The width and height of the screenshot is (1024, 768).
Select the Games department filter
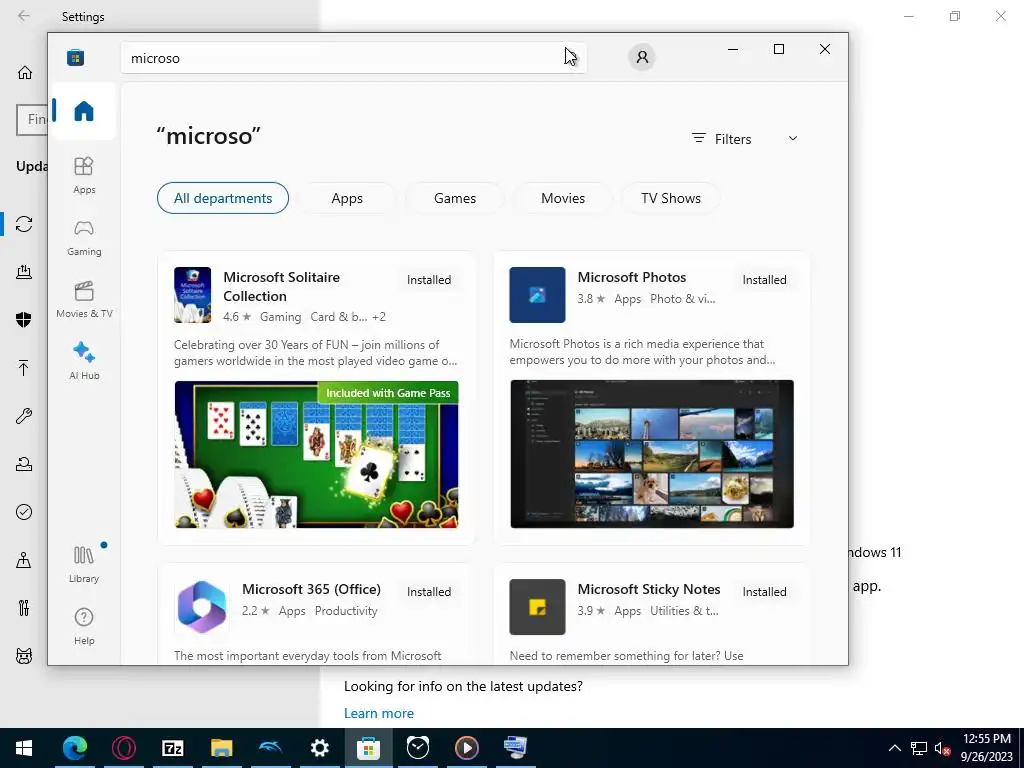point(455,198)
